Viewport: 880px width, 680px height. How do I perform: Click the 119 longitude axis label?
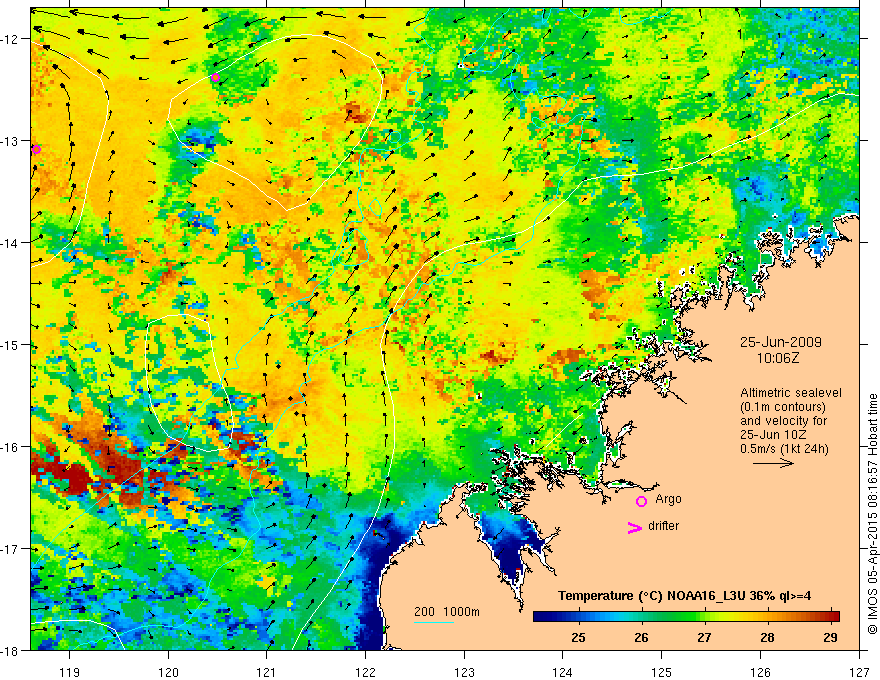[x=70, y=672]
